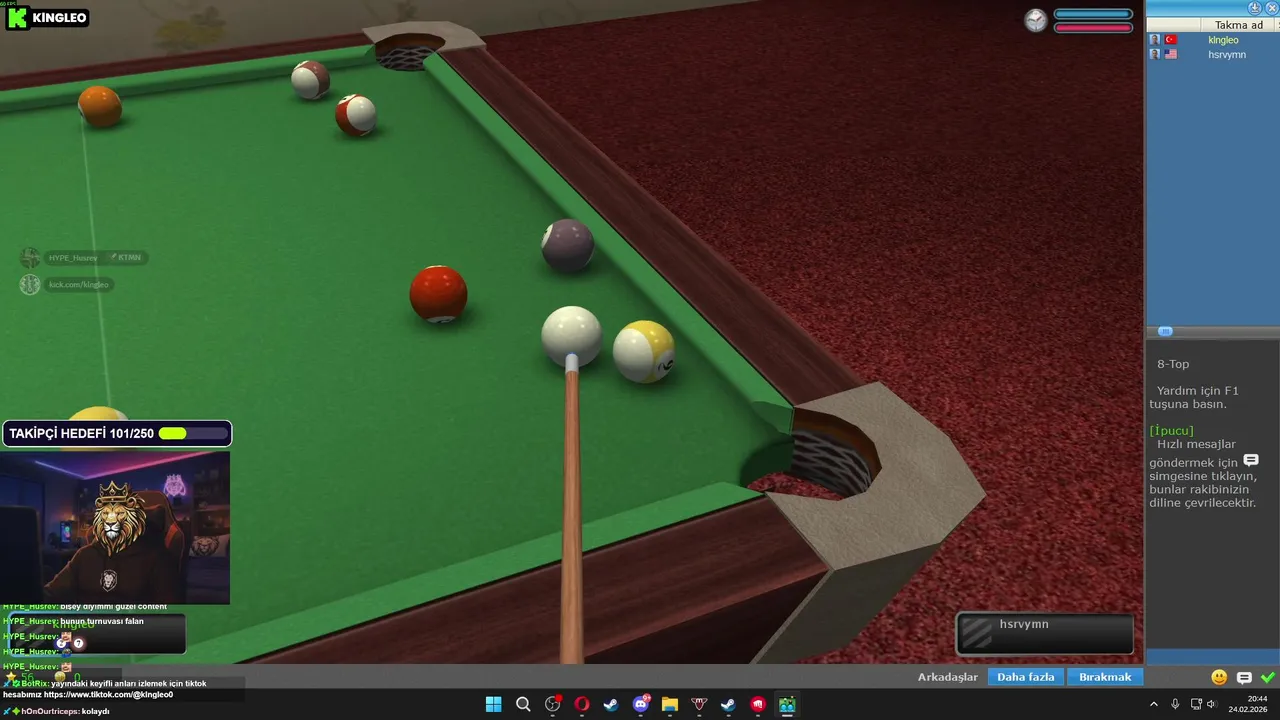
Task: Open the smiley emoji picker
Action: 1219,677
